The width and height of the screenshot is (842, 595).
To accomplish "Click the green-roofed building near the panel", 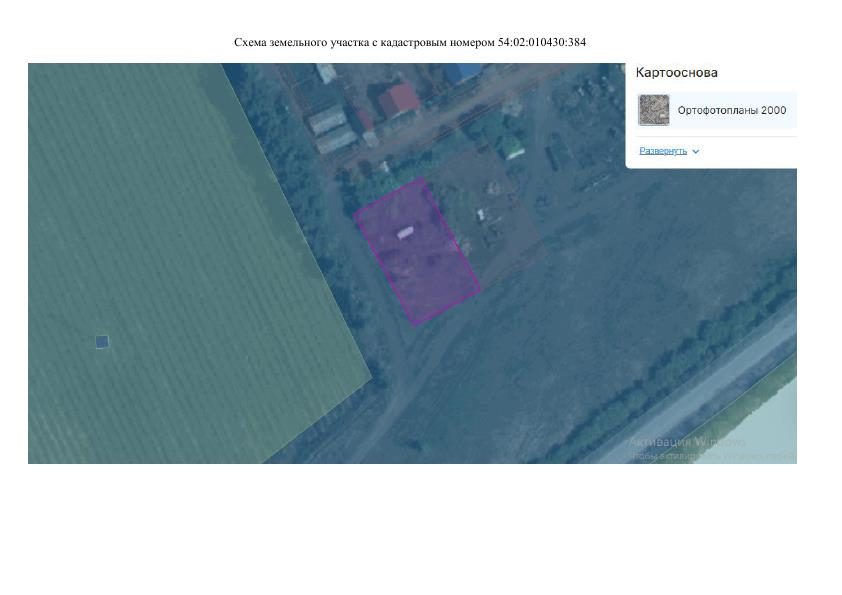I will (512, 147).
